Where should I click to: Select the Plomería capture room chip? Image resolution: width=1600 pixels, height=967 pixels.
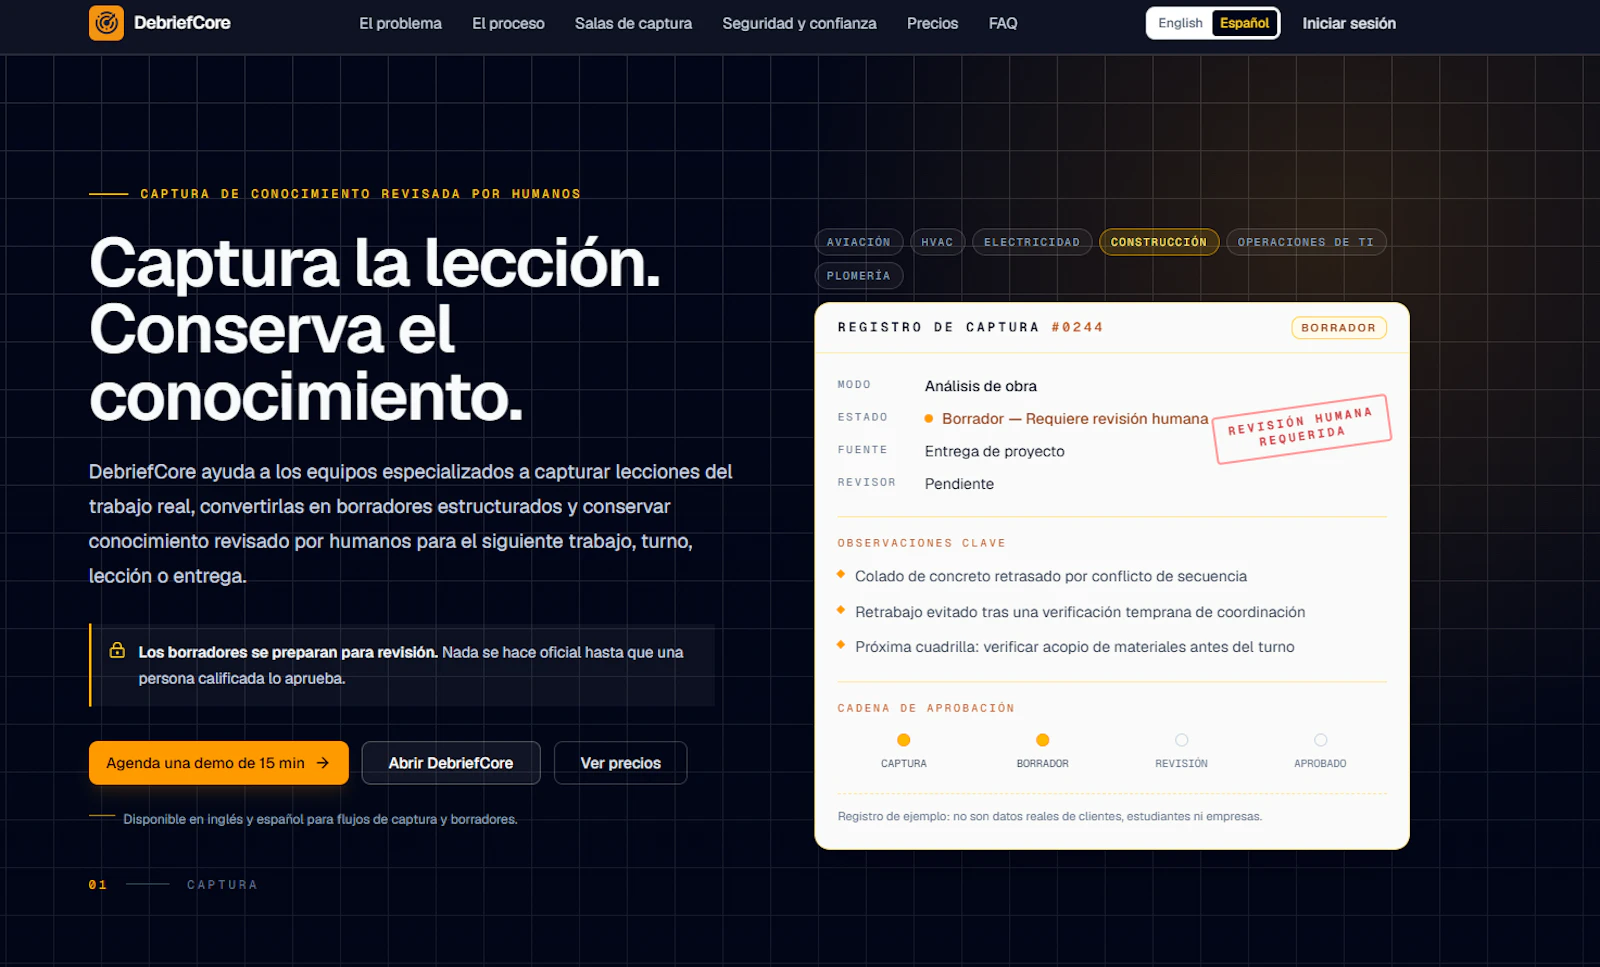(x=859, y=276)
